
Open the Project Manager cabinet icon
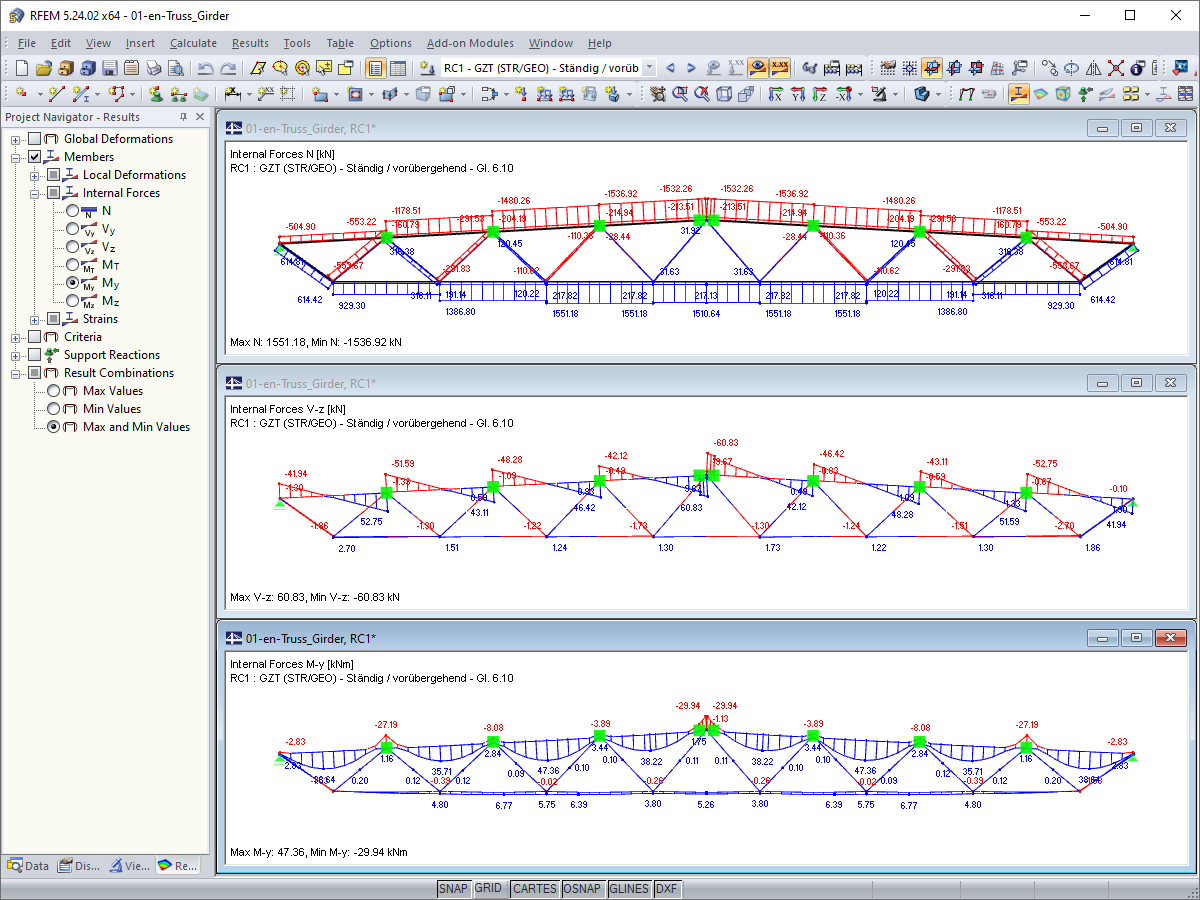[66, 68]
